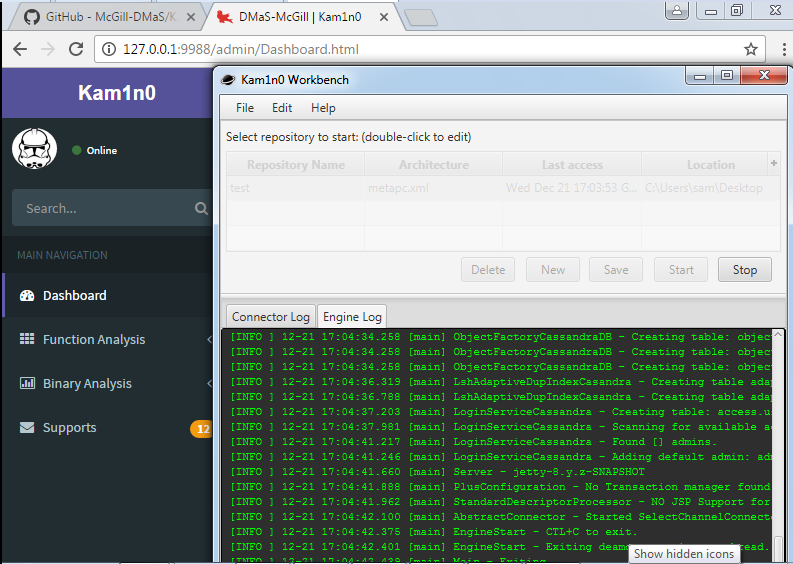Close the GitHub McGill-DMaS tab
This screenshot has width=793, height=564.
191,17
